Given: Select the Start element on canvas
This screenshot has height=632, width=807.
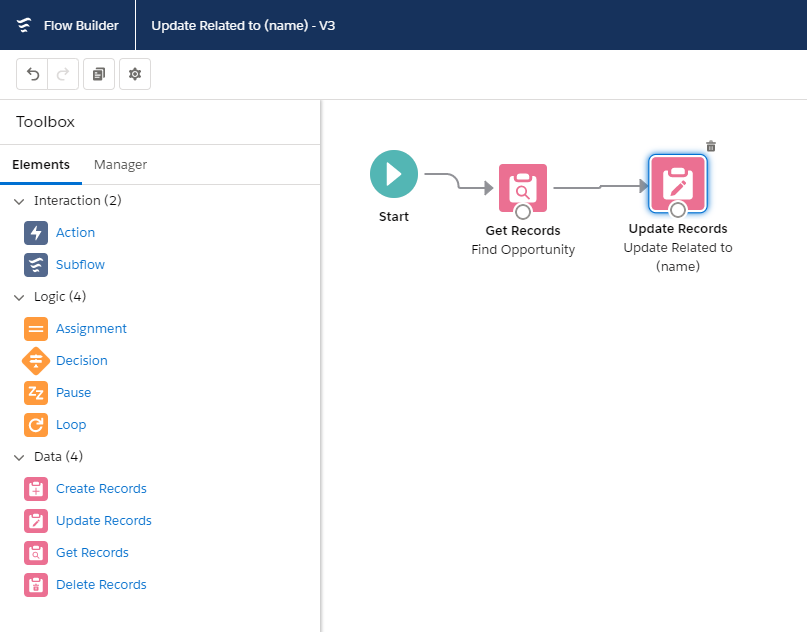Looking at the screenshot, I should 394,174.
